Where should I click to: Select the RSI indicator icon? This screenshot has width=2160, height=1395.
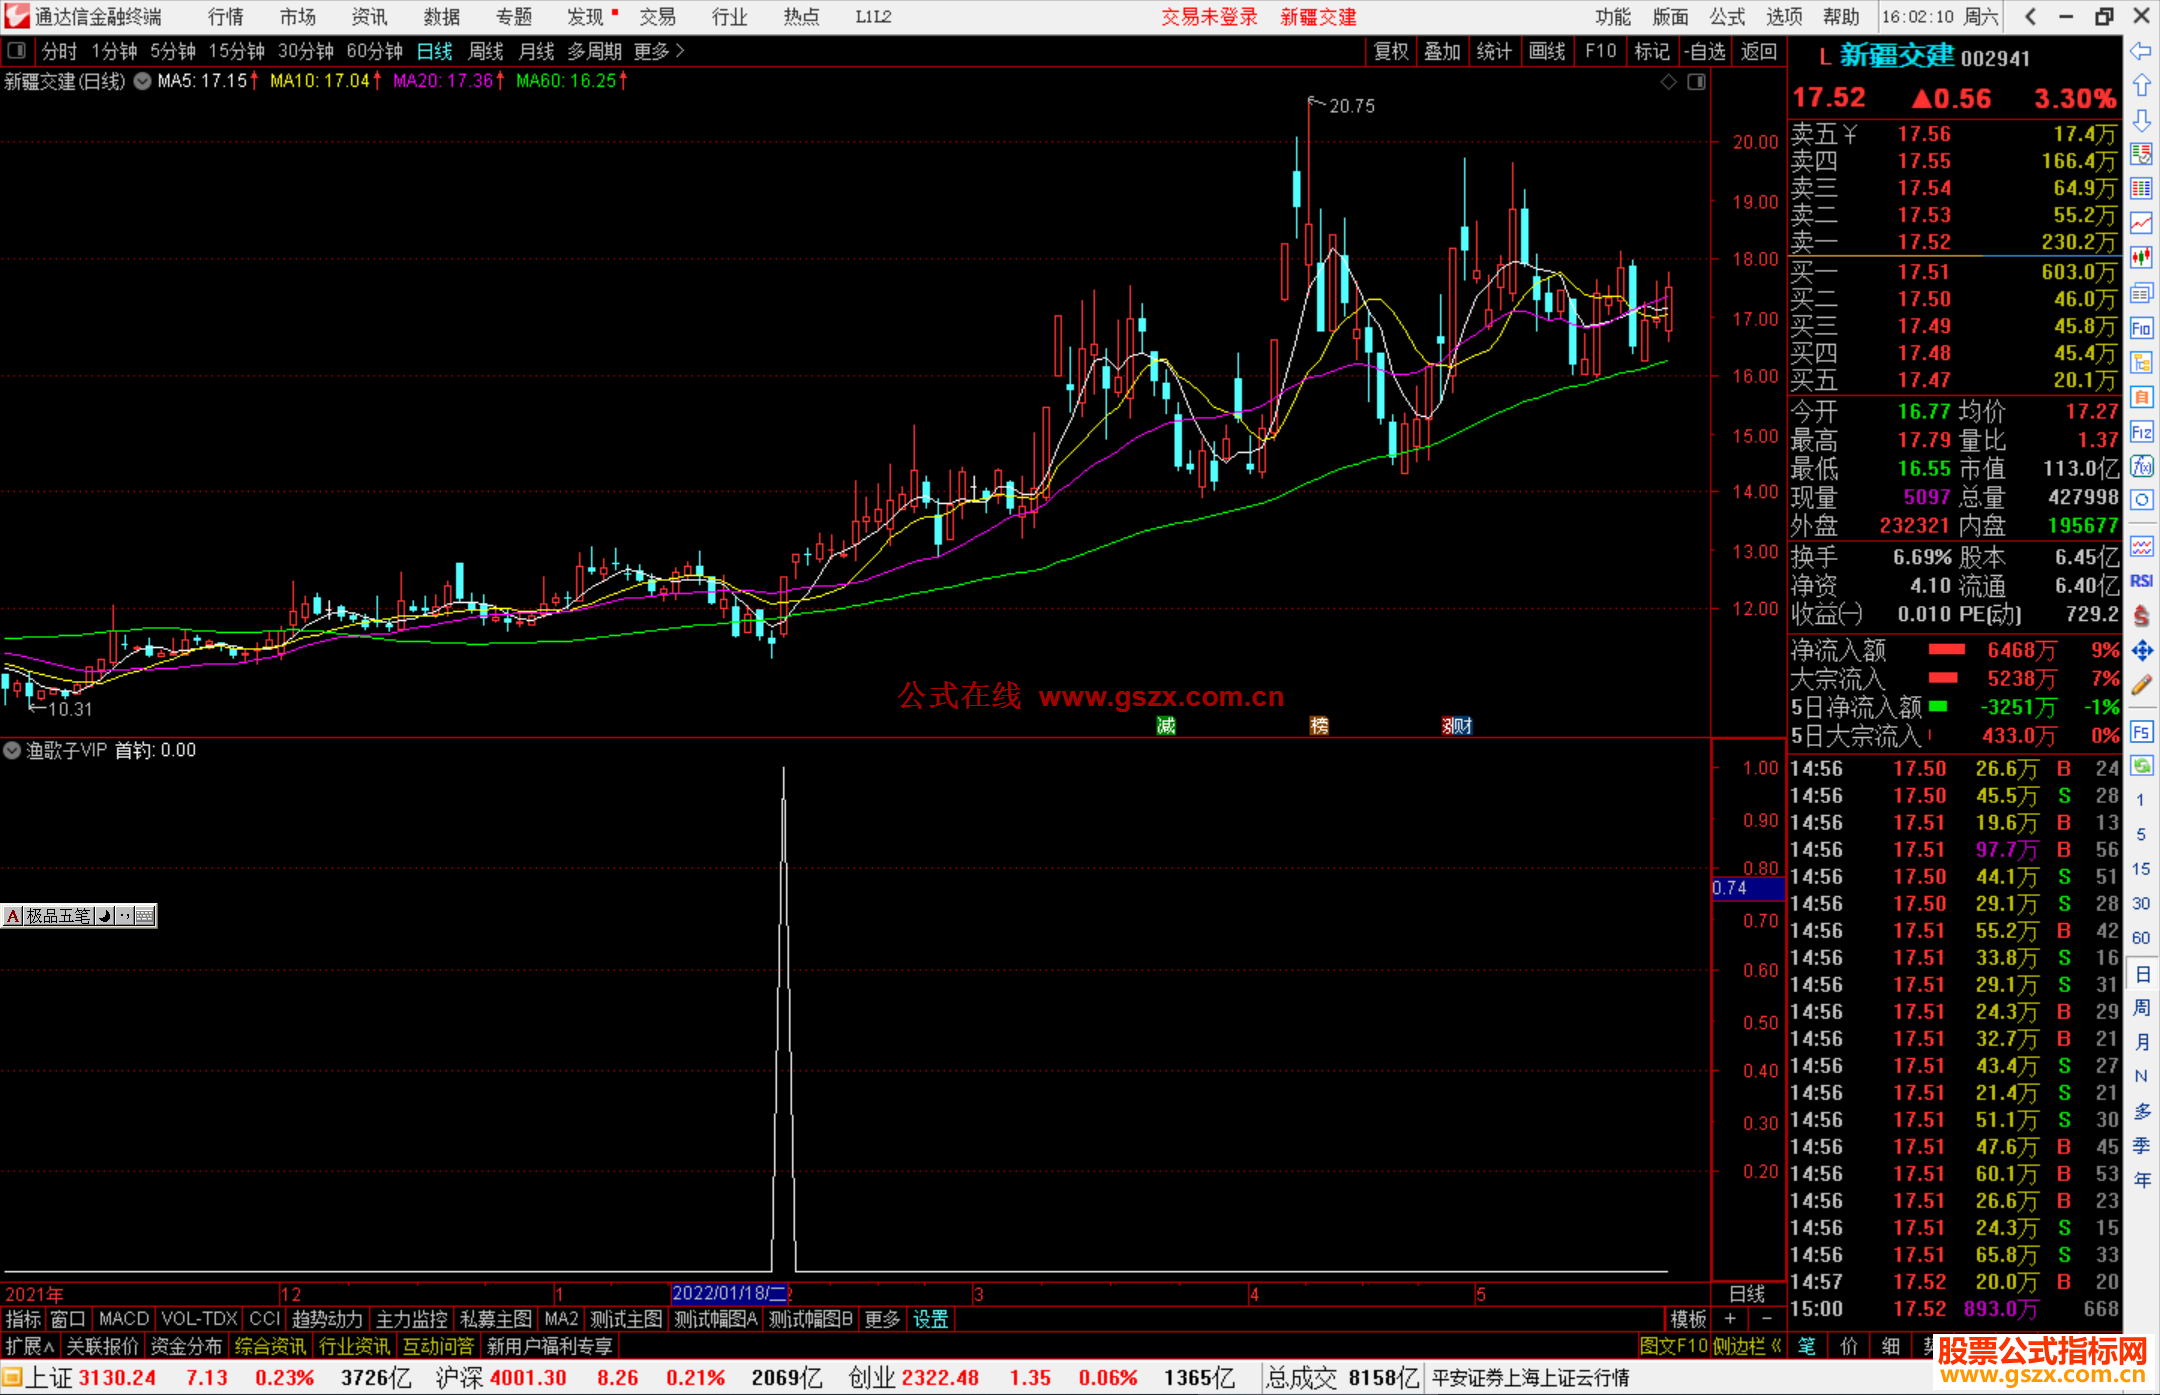(x=2141, y=581)
